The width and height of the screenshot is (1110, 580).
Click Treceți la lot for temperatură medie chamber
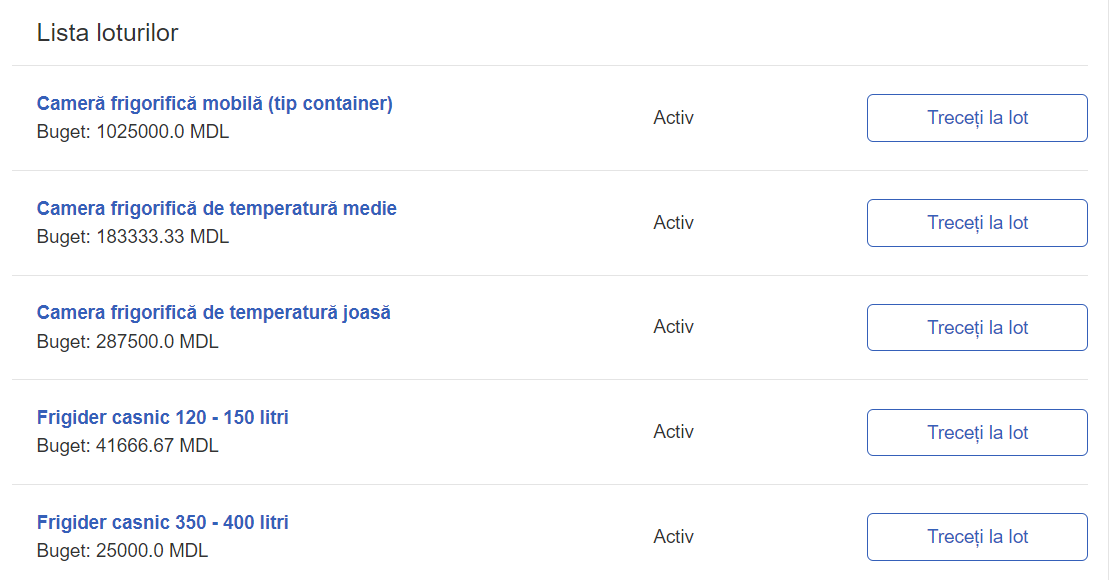point(977,222)
